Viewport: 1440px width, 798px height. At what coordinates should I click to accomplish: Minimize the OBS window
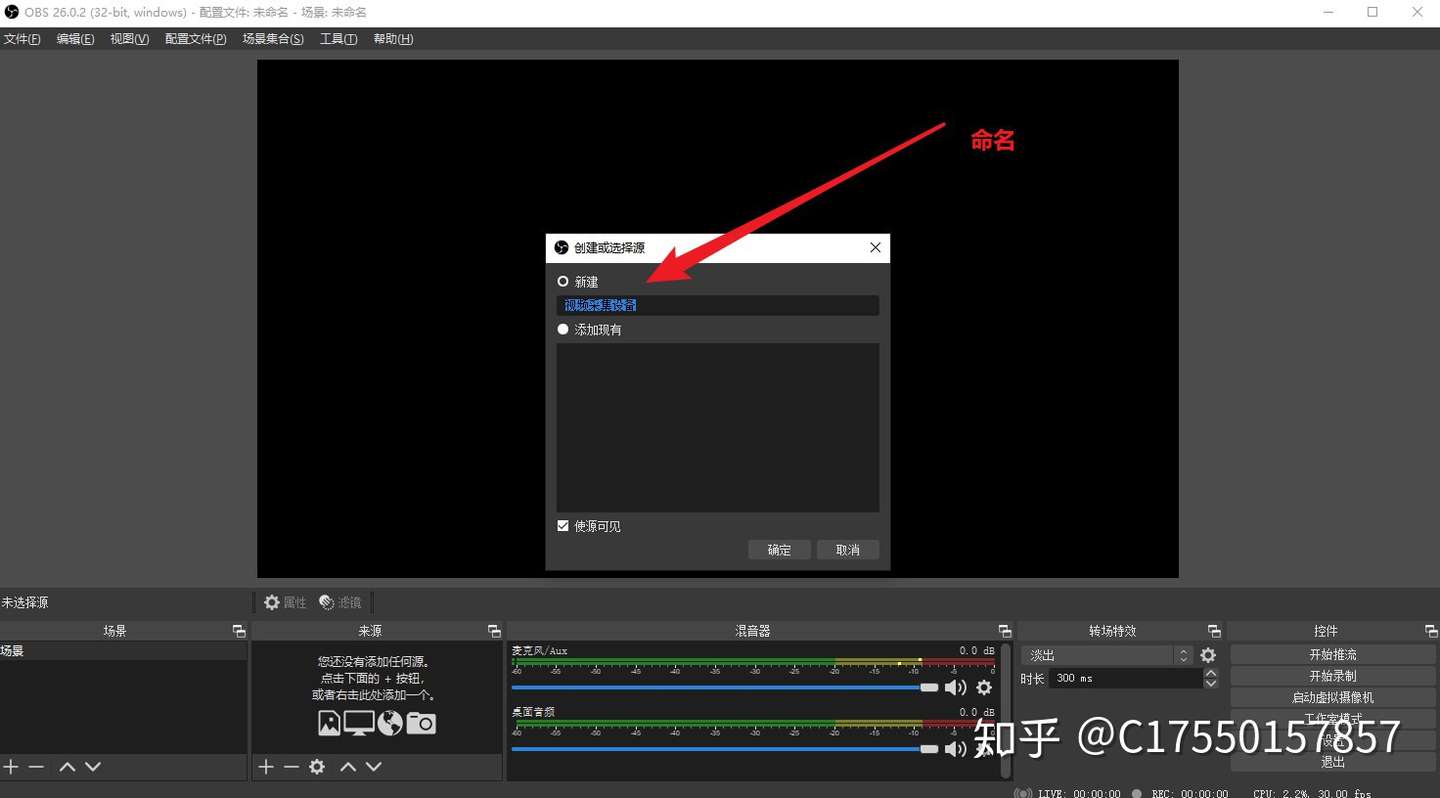click(x=1327, y=12)
